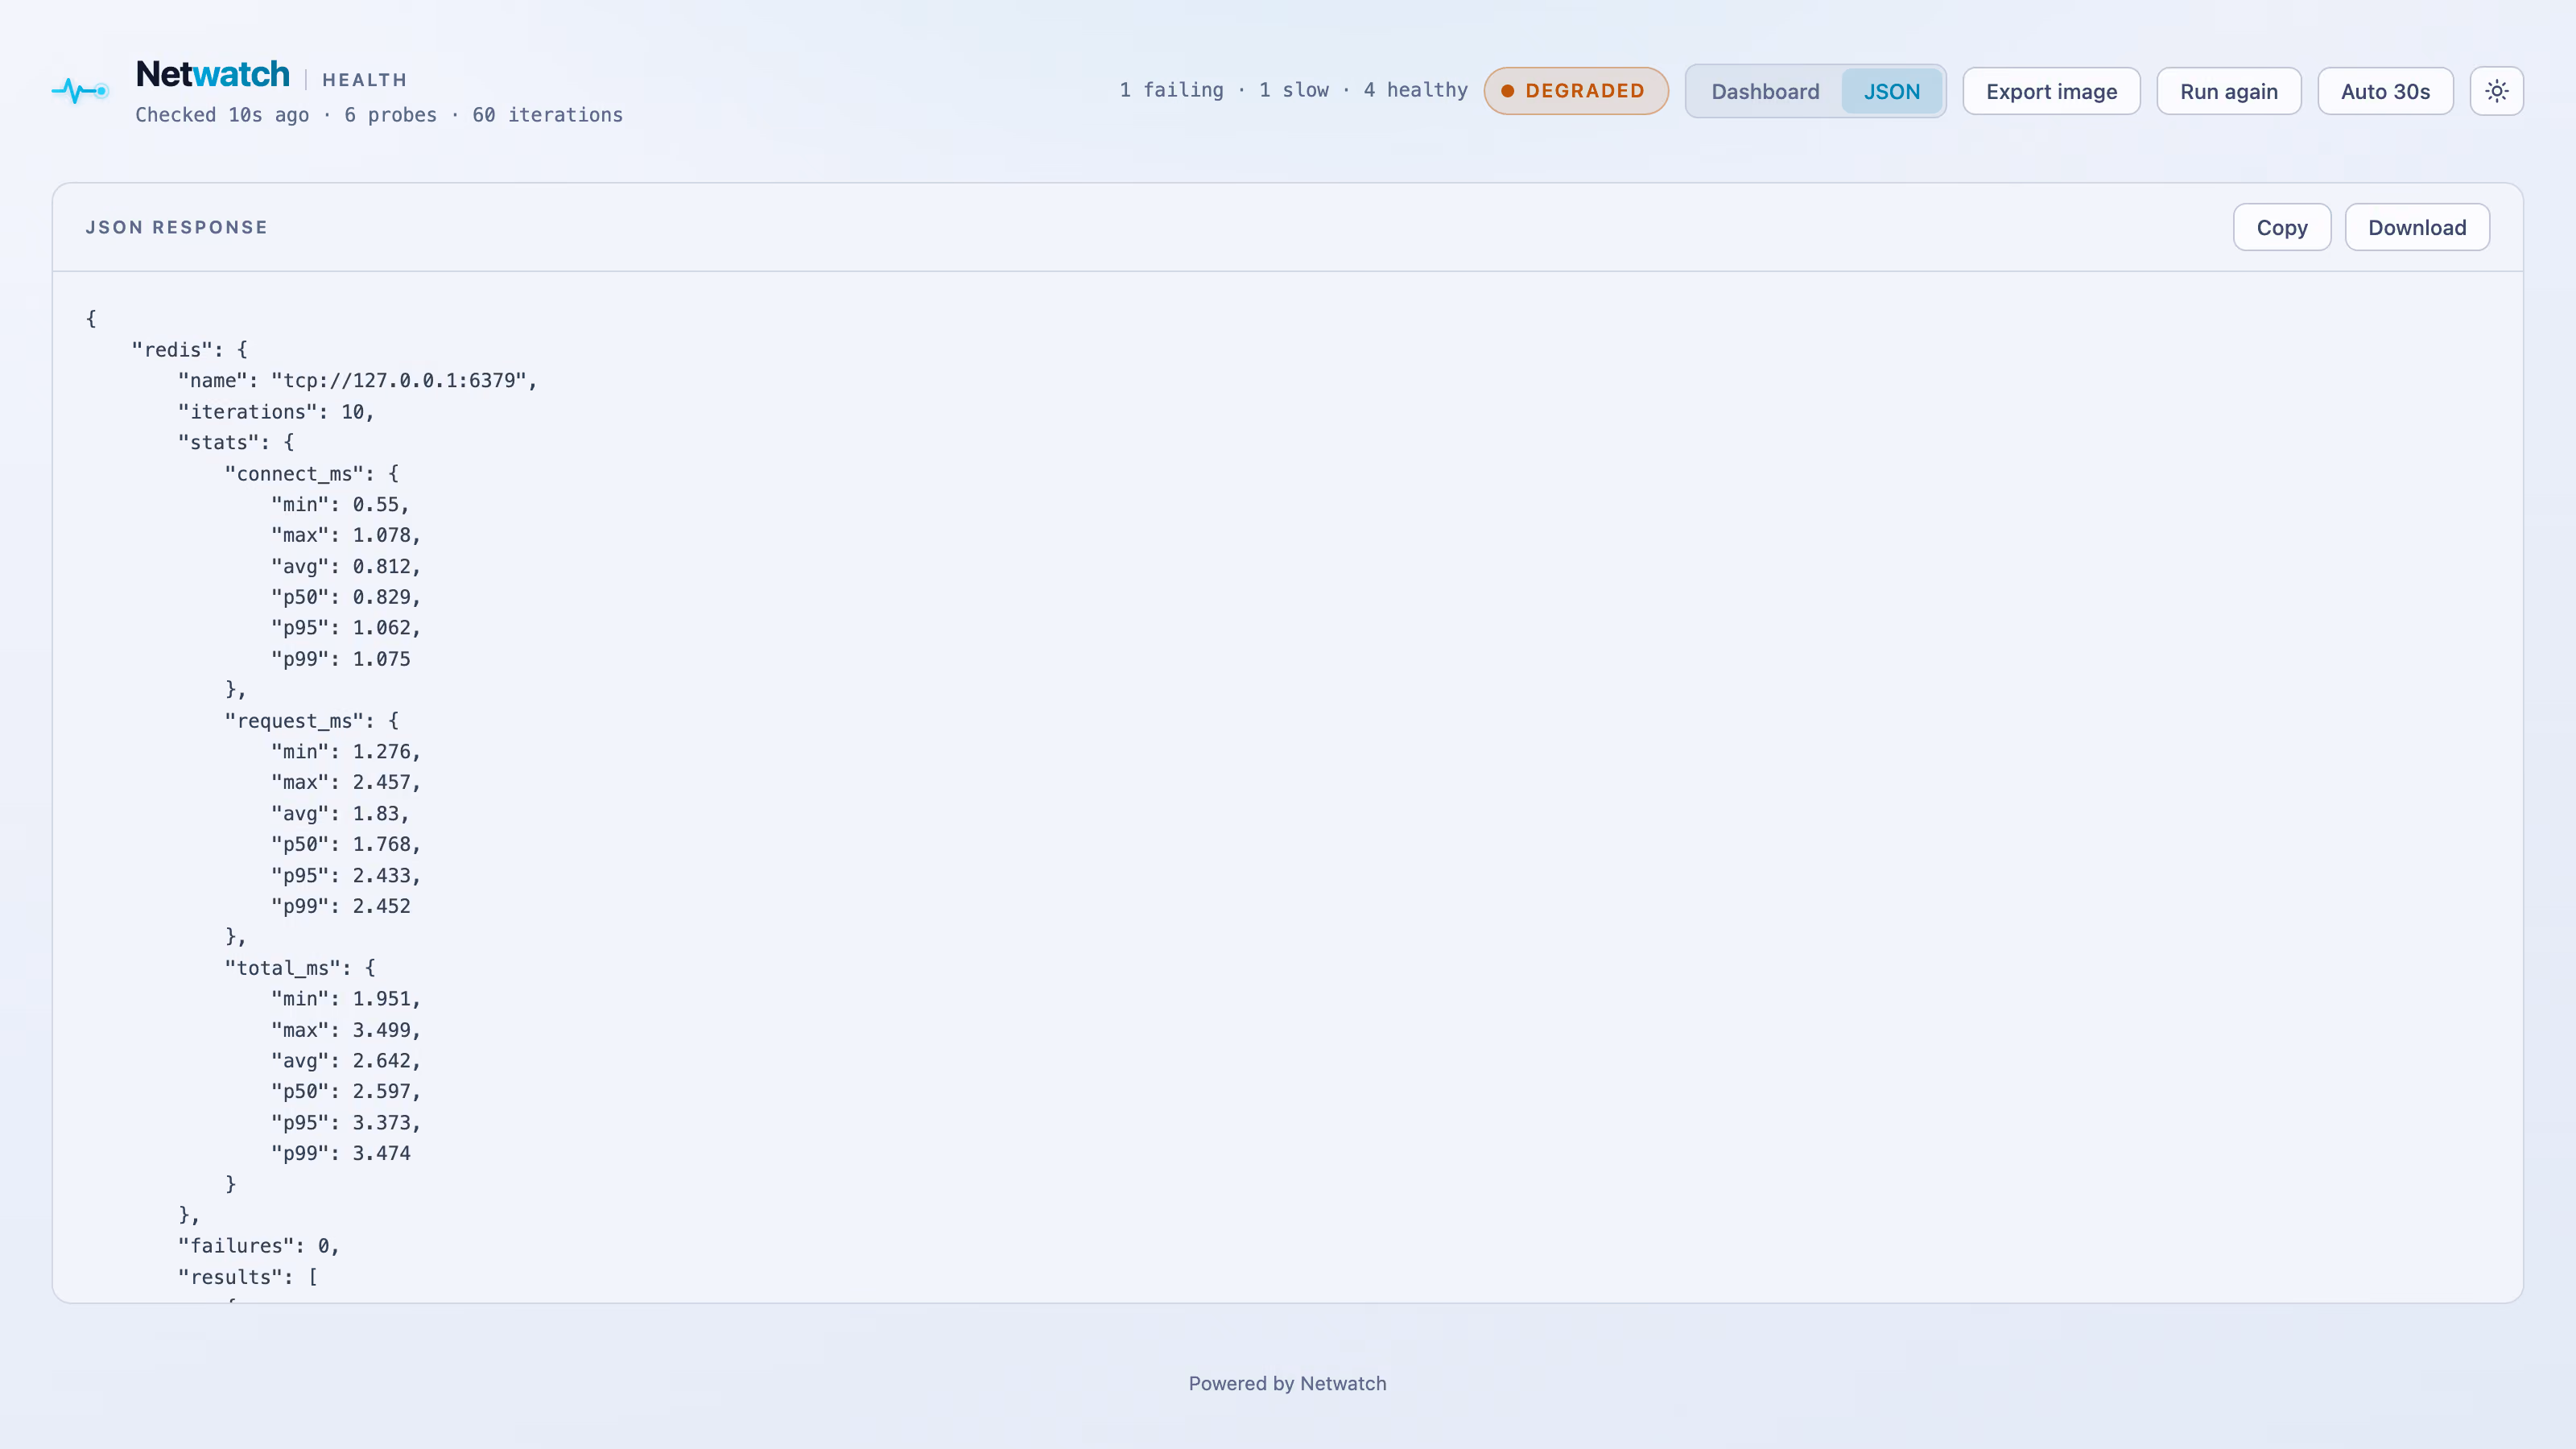Click the "stats": { line
The width and height of the screenshot is (2576, 1449).
(236, 443)
